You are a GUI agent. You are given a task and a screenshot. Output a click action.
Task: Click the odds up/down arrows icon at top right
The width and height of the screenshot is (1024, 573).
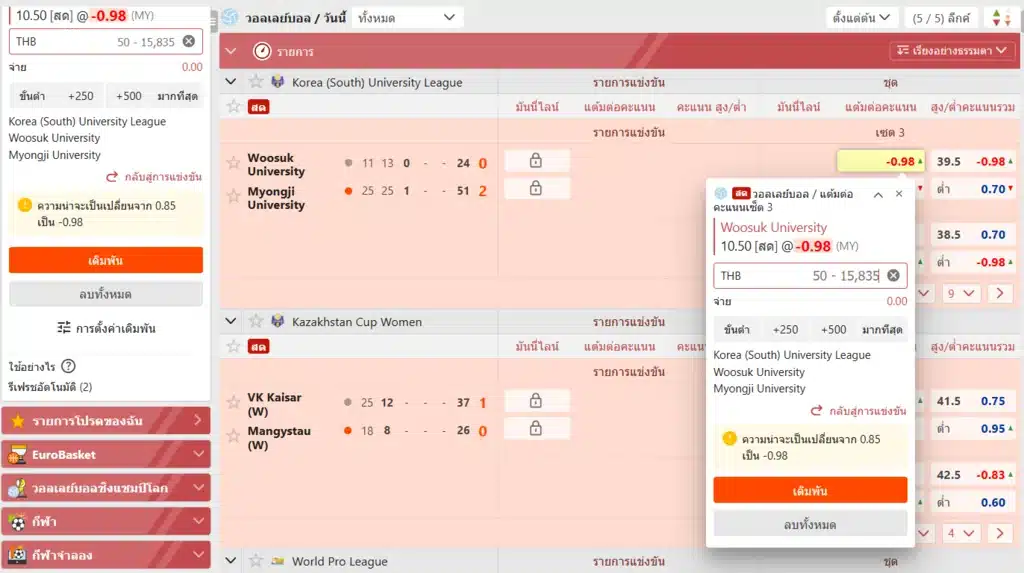998,18
